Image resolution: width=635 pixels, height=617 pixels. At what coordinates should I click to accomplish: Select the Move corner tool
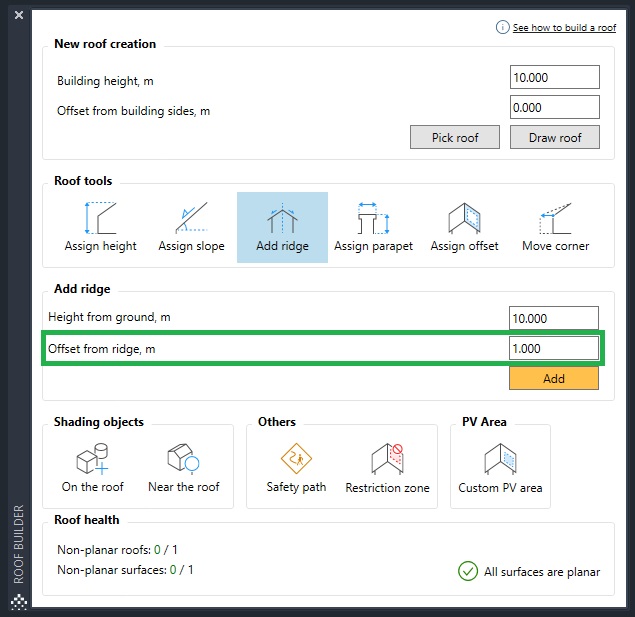pos(555,227)
